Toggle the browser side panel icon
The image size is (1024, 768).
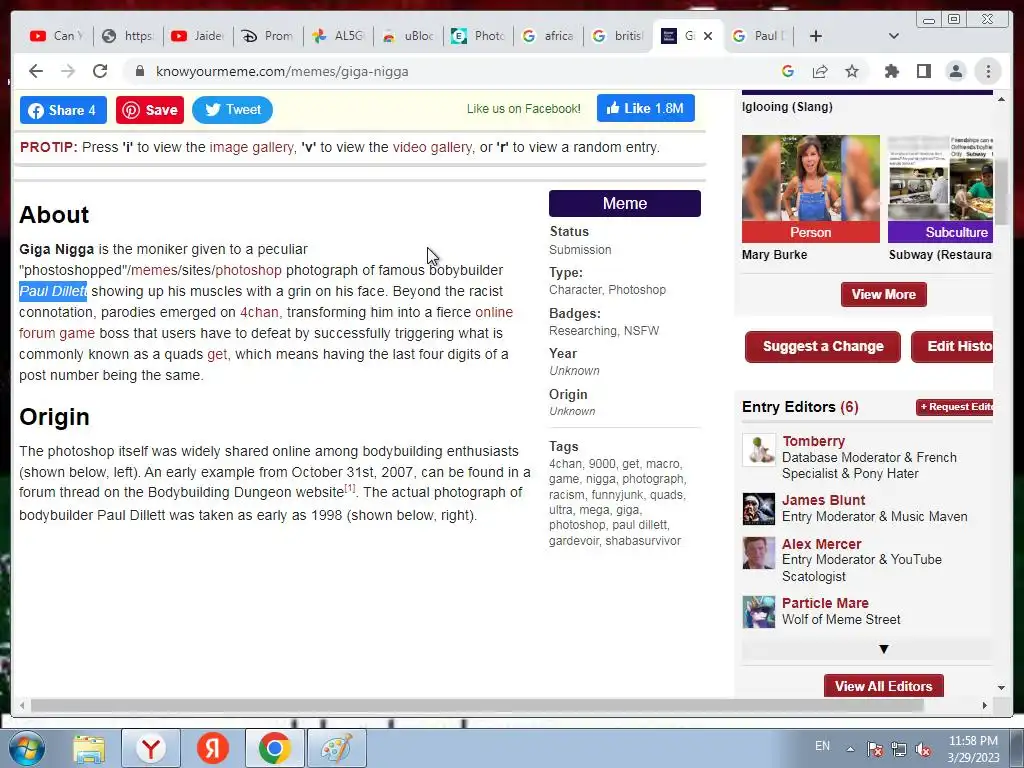click(x=923, y=71)
